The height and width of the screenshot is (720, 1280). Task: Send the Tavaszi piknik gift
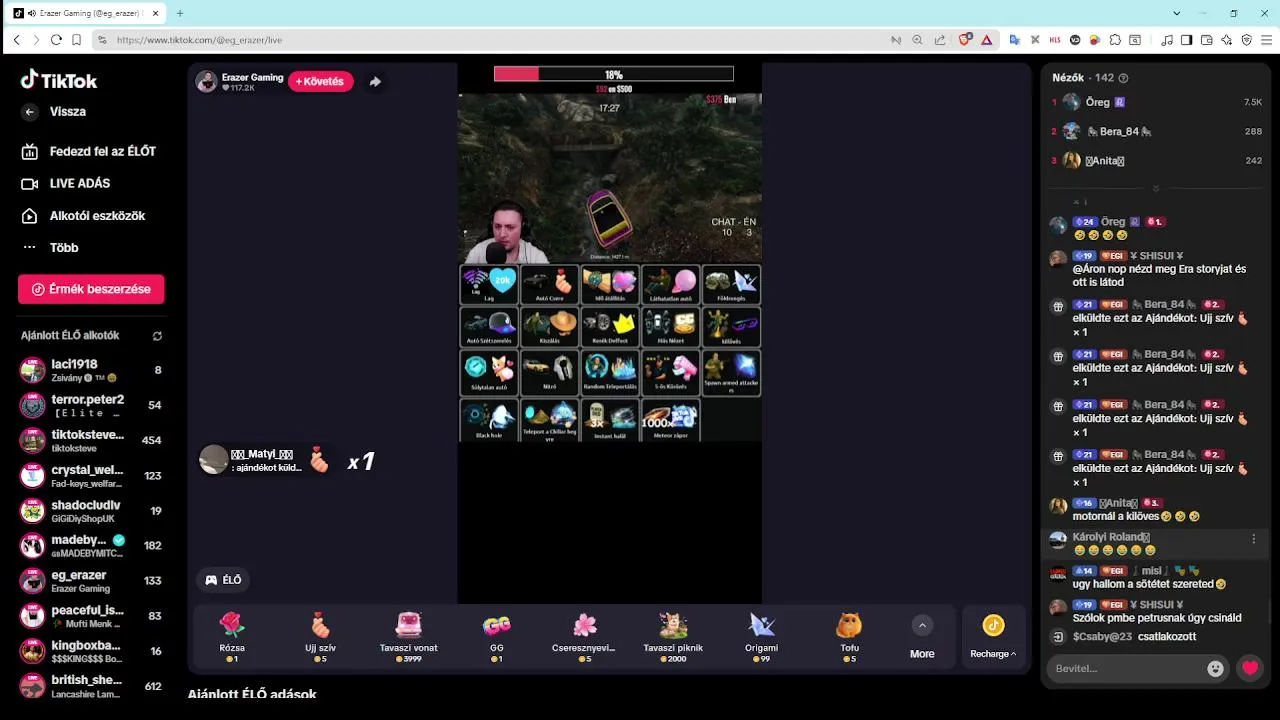673,637
